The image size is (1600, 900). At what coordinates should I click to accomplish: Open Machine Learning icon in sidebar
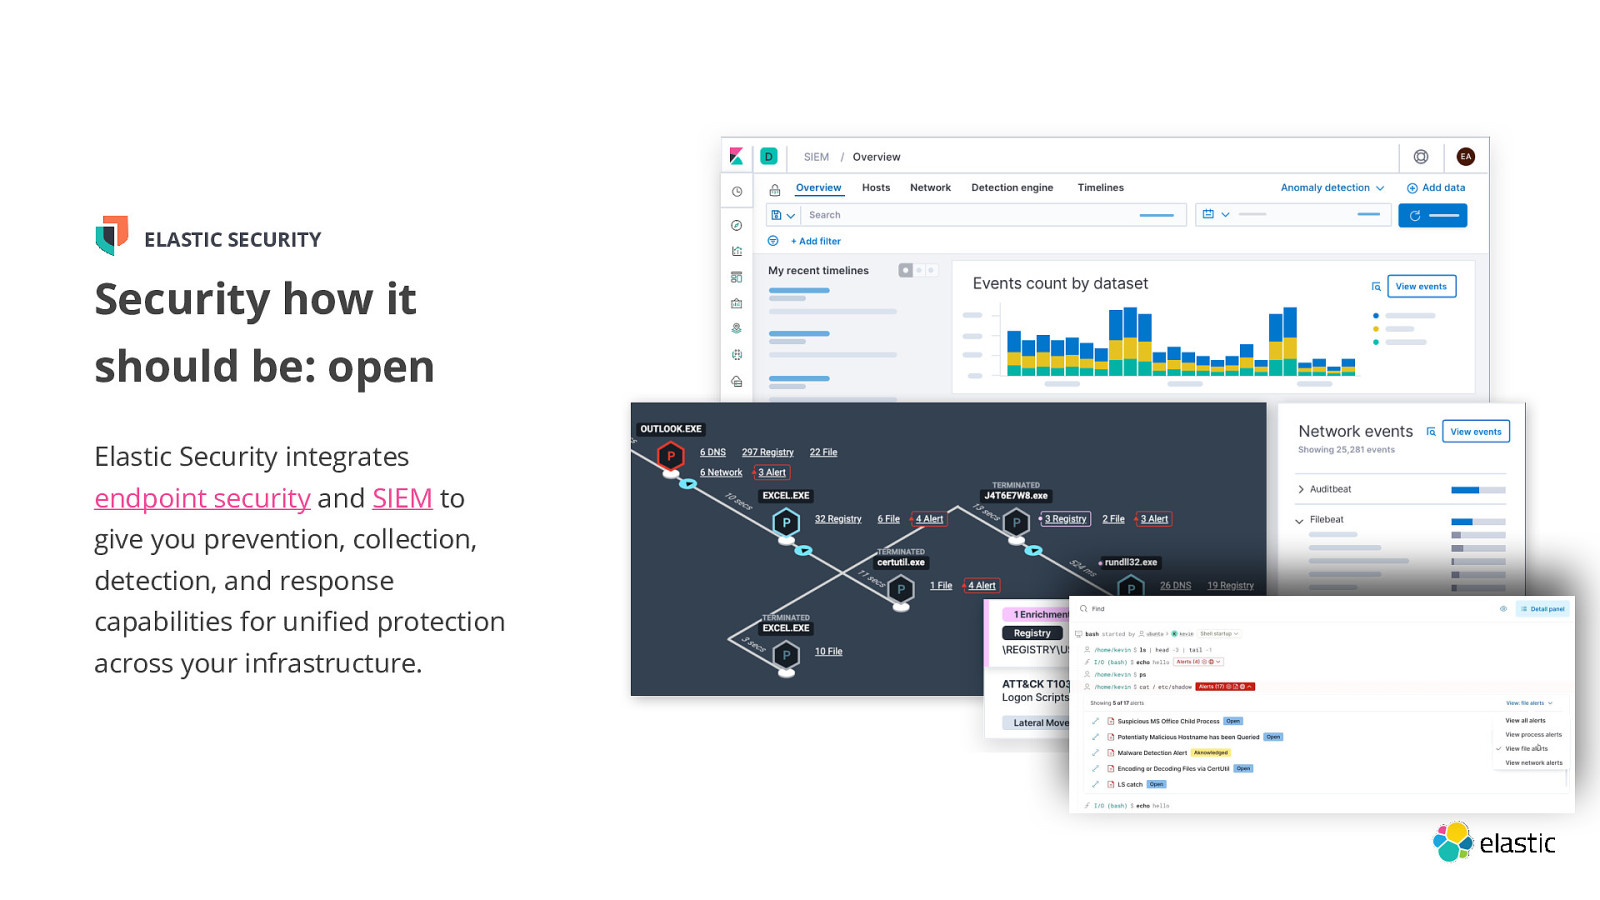tap(737, 354)
